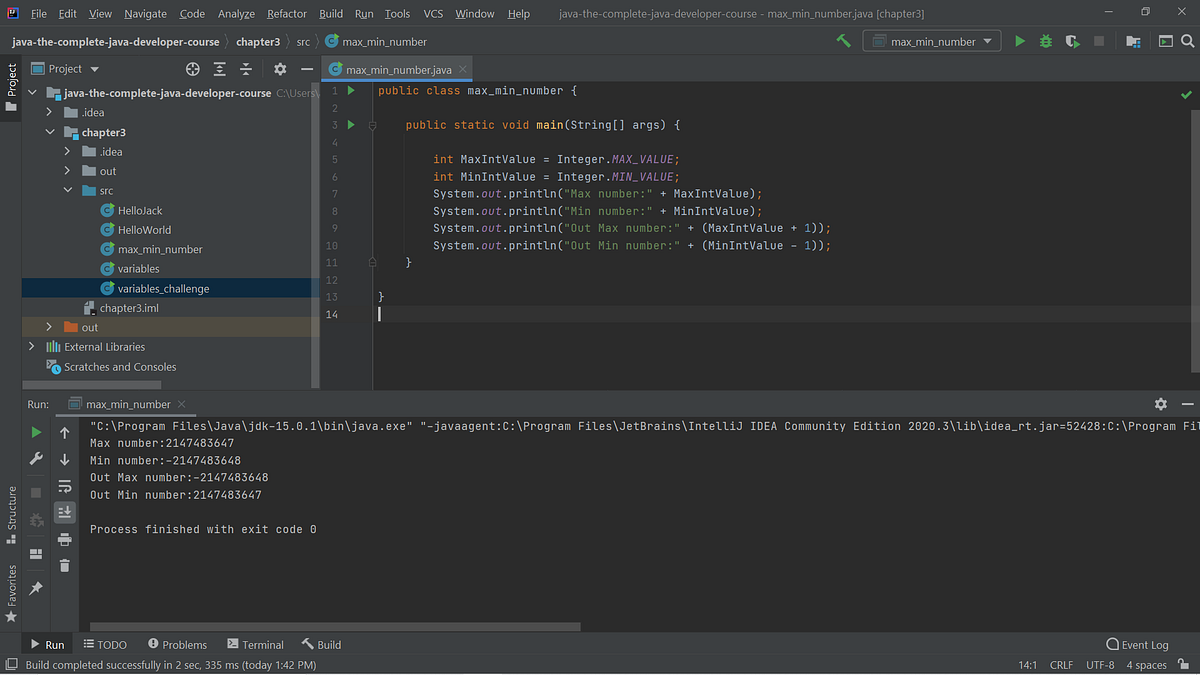Expand out folder inside chapter3
This screenshot has height=675, width=1200.
tap(67, 171)
